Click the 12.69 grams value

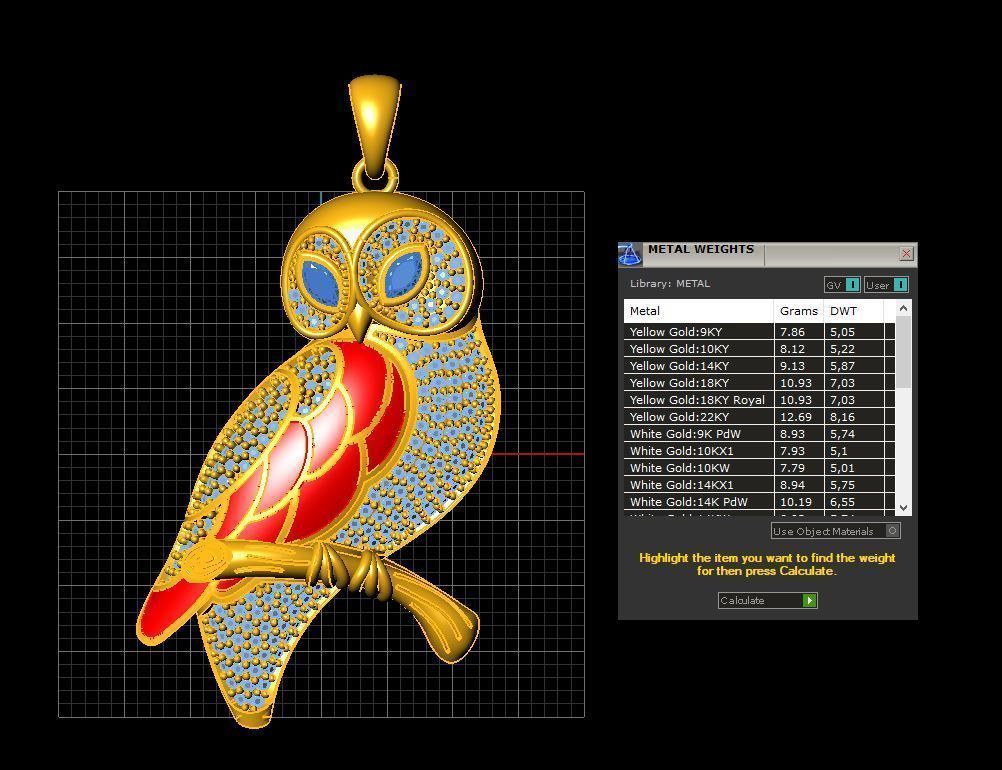pyautogui.click(x=796, y=417)
